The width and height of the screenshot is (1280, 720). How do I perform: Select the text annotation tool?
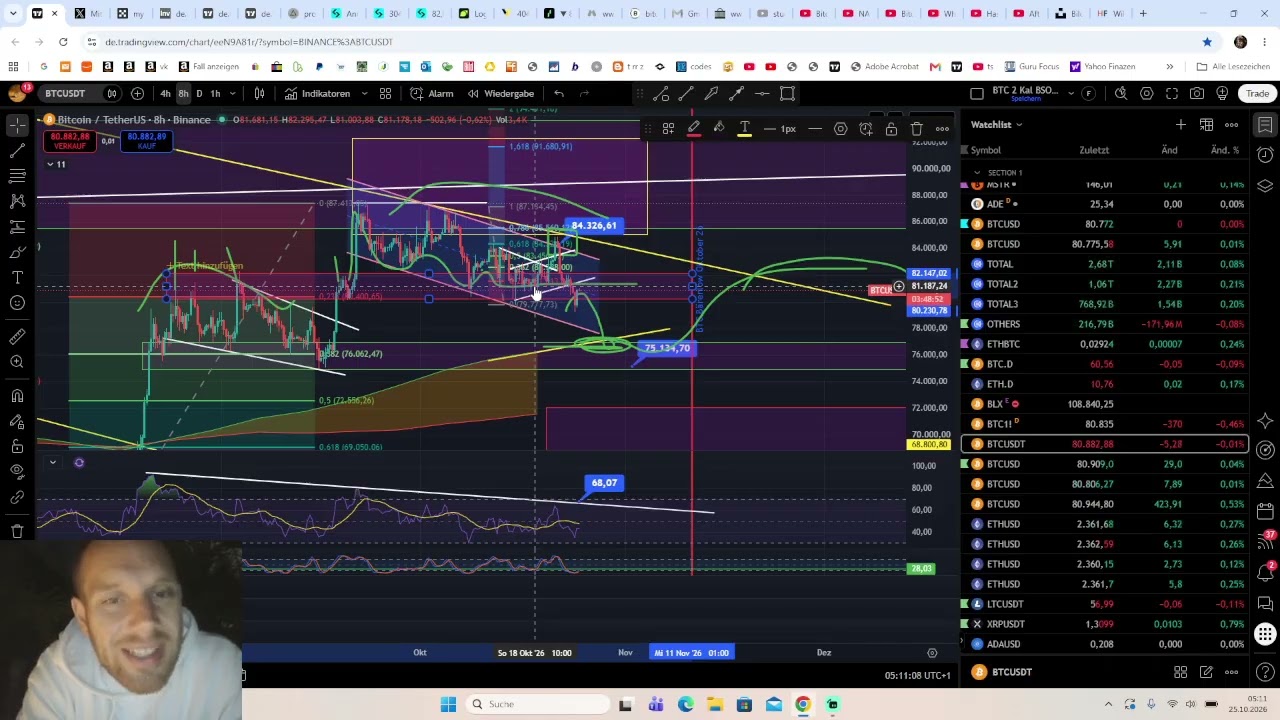17,277
